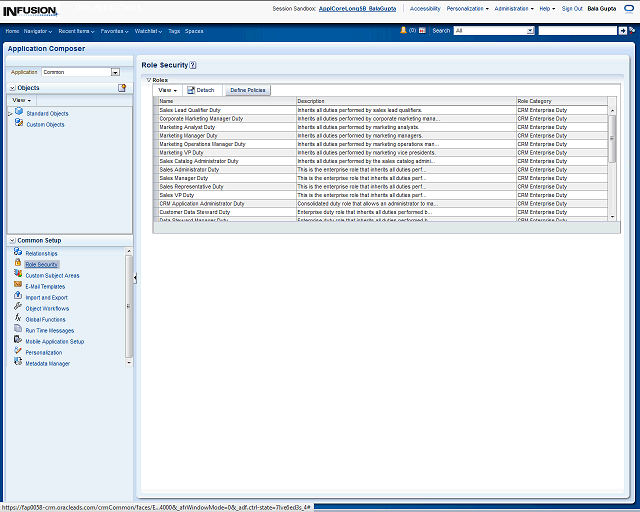Click the notifications bell icon
The width and height of the screenshot is (640, 512).
pyautogui.click(x=402, y=31)
